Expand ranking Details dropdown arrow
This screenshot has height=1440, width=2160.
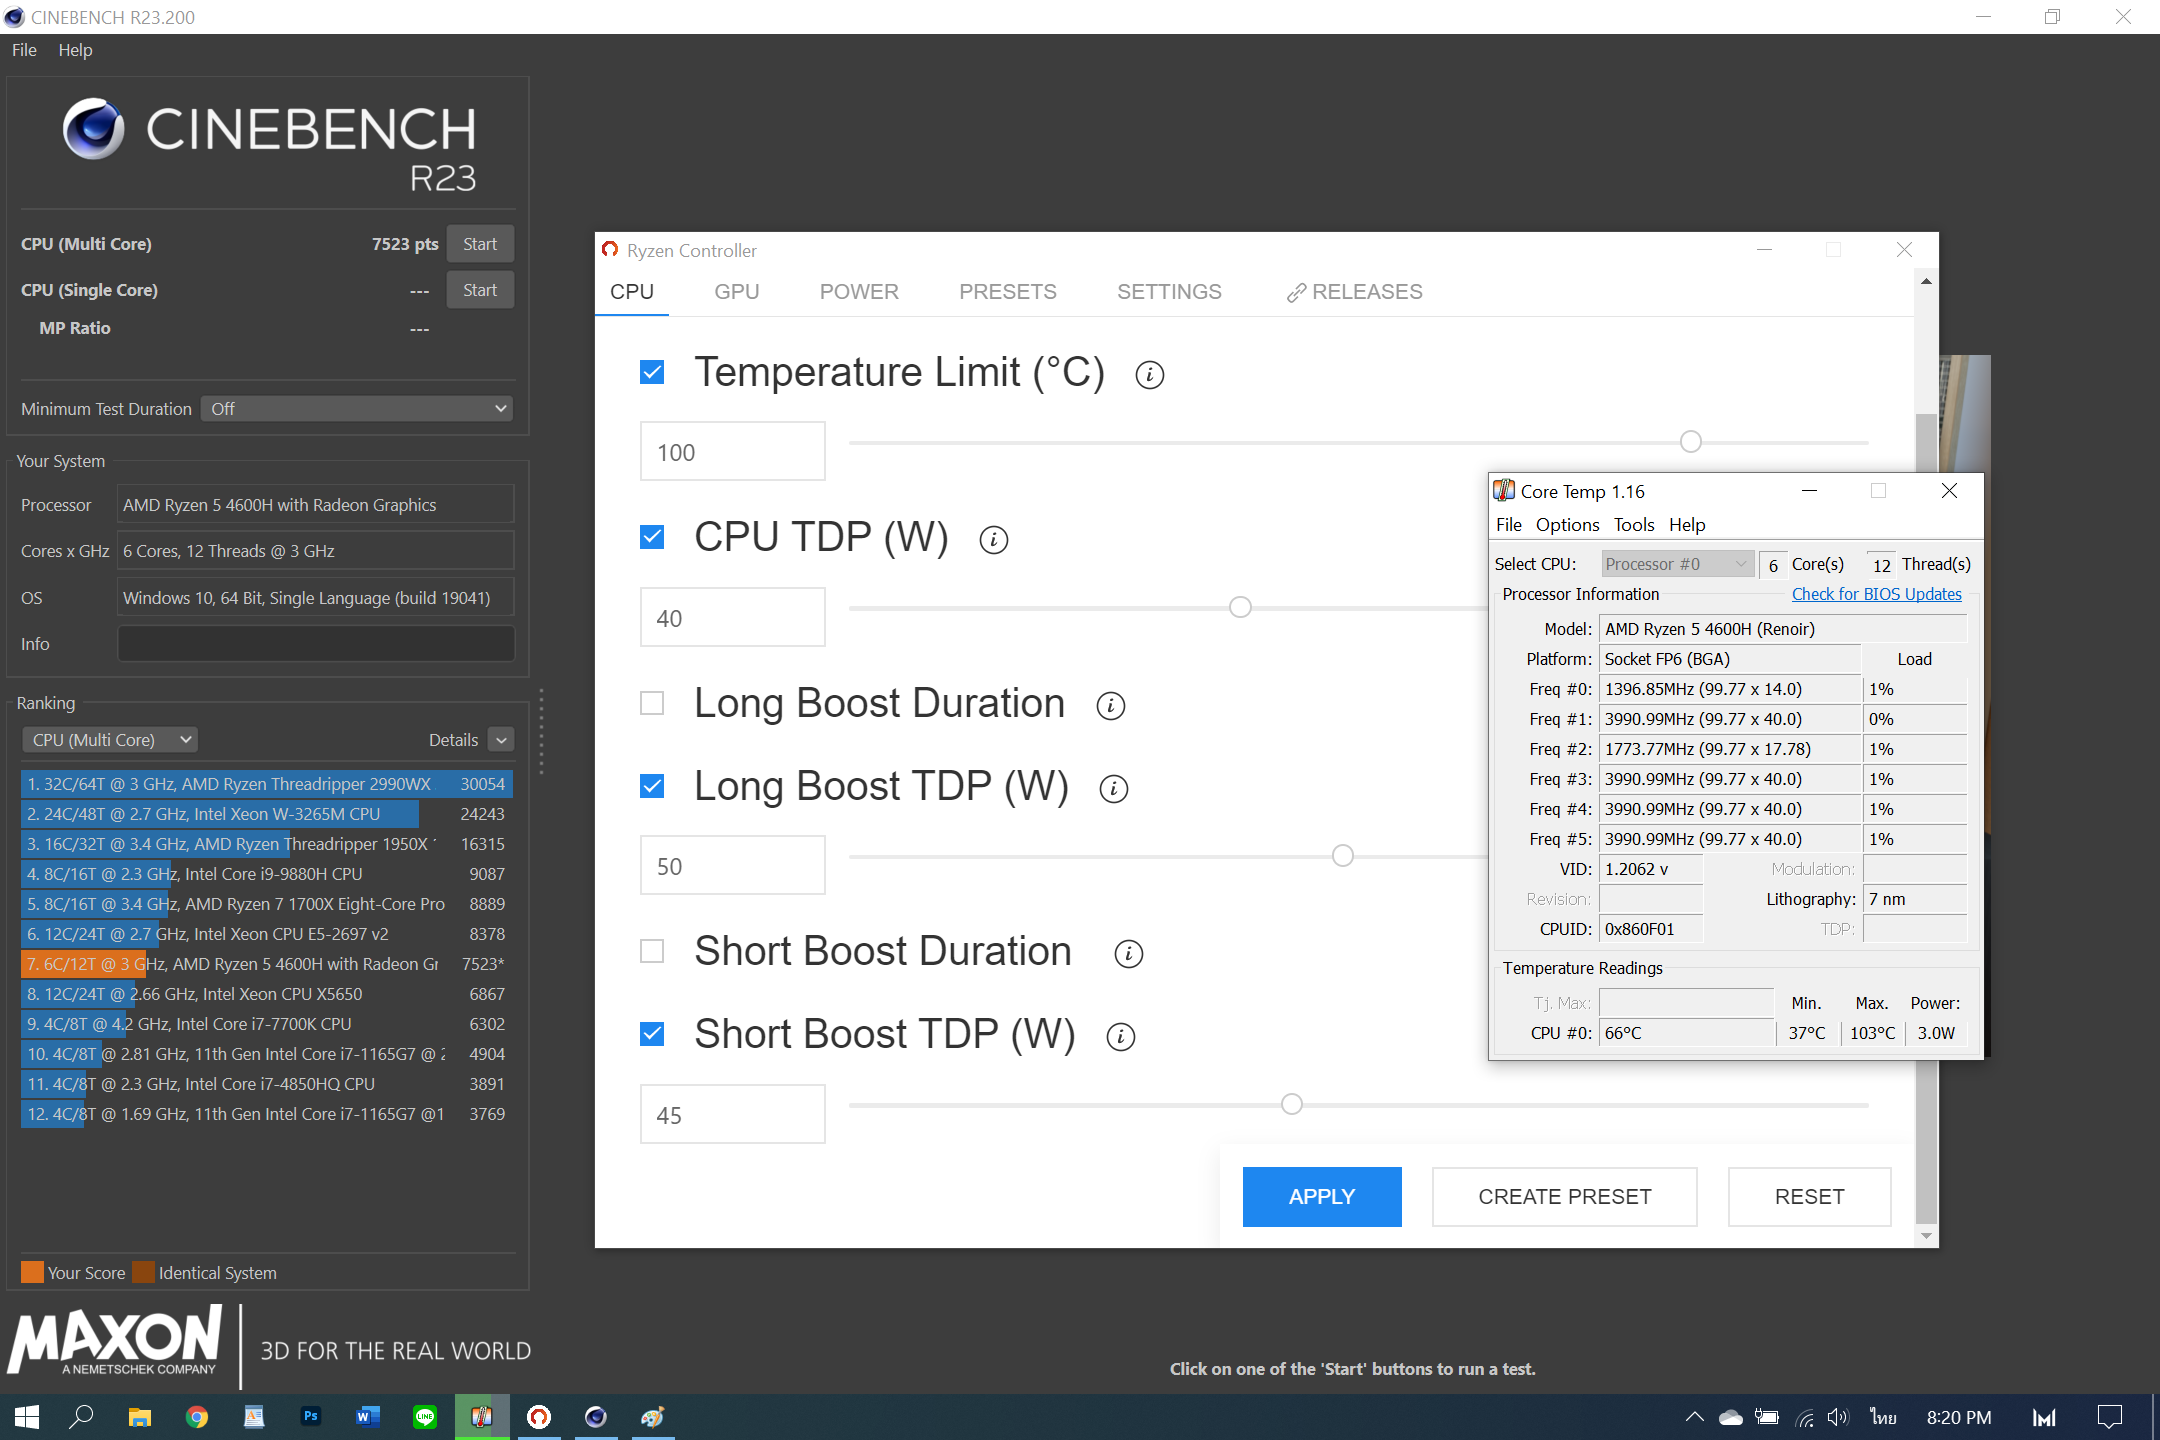(502, 740)
